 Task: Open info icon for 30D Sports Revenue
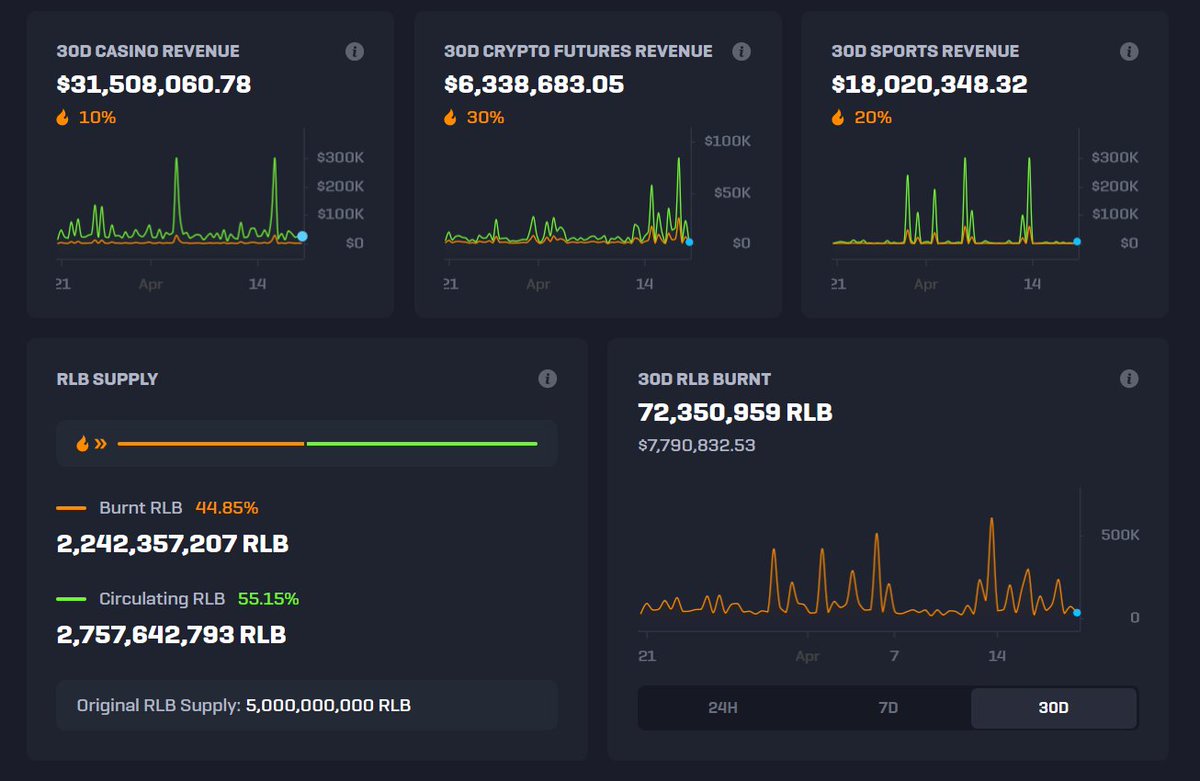(1129, 51)
